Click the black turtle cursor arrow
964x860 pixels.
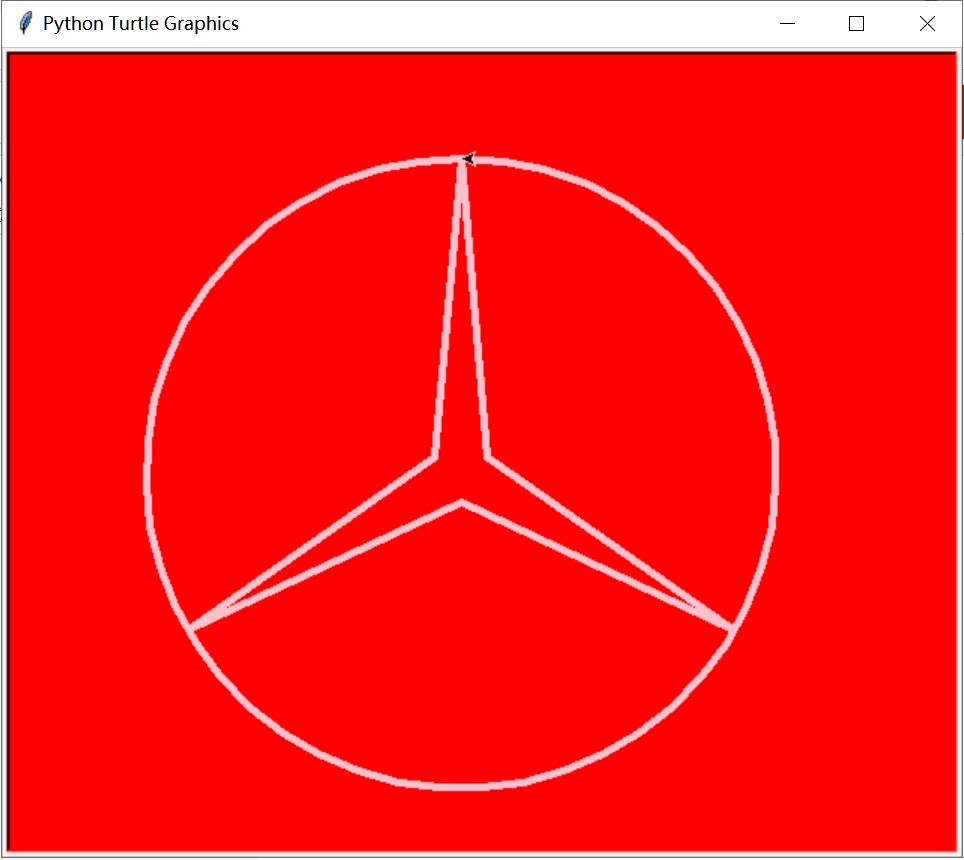[x=469, y=159]
